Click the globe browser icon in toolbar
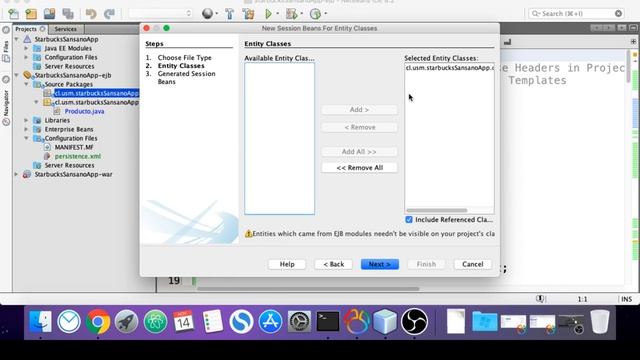Screen dimensions: 640x360 pyautogui.click(x=207, y=13)
